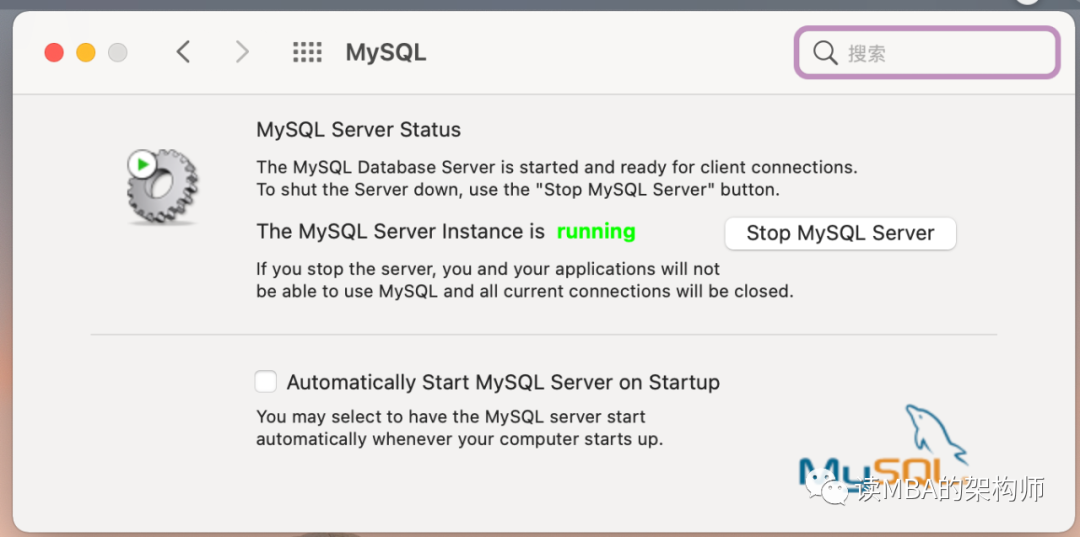Close the MySQL preferences window

pyautogui.click(x=54, y=52)
